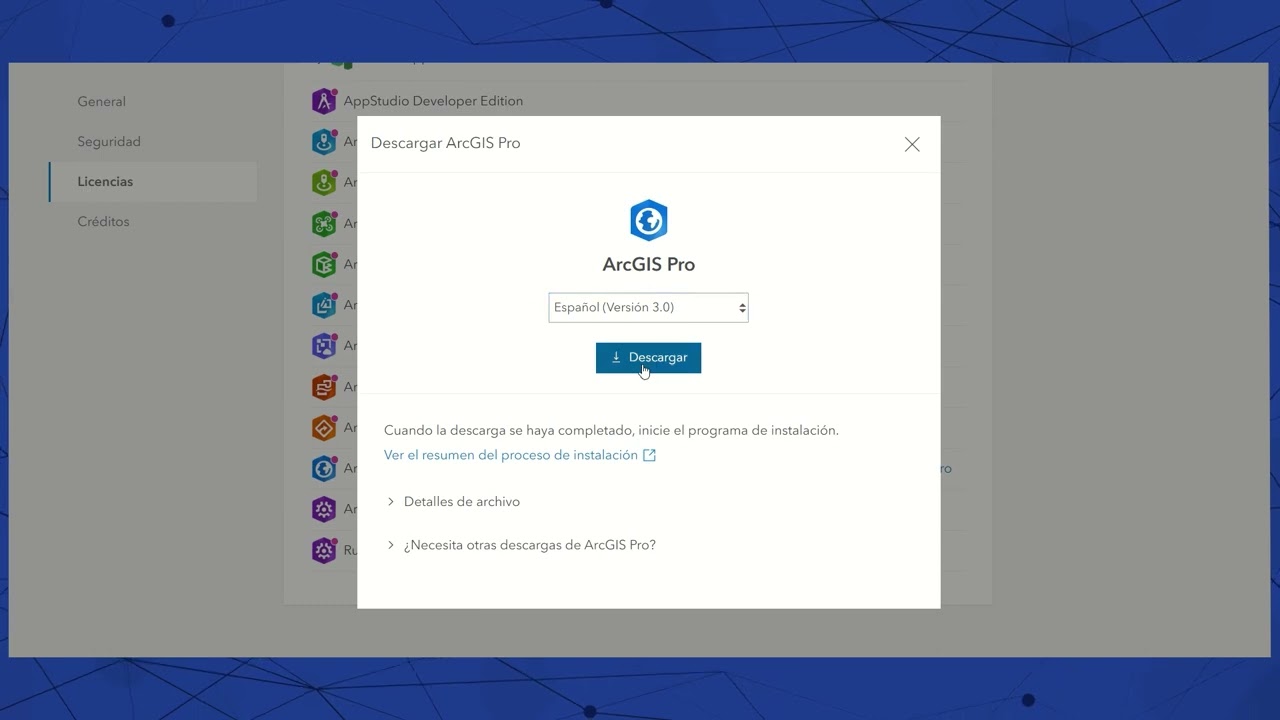Select the Seguridad sidebar tab

(x=109, y=142)
